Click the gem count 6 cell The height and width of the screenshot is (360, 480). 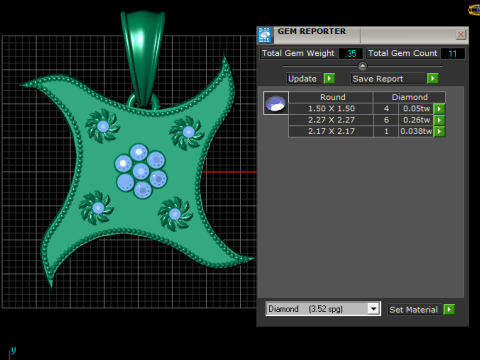[386, 120]
